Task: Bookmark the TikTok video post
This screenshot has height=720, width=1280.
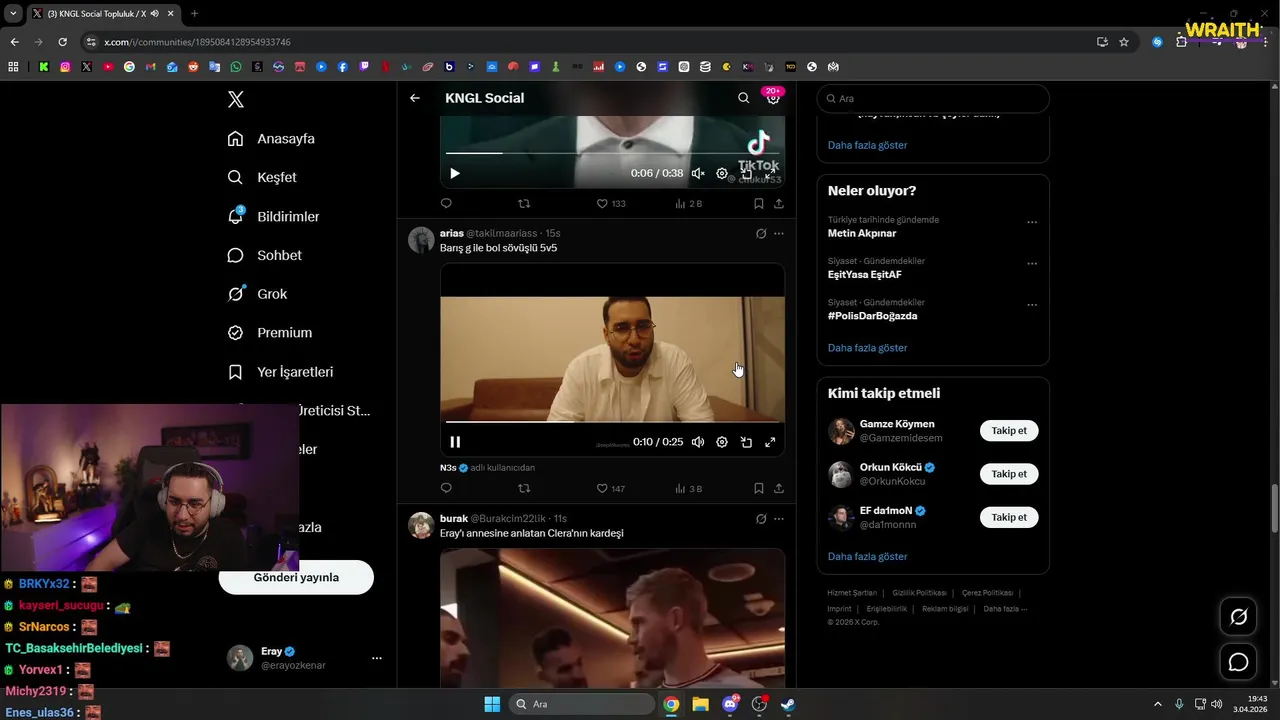Action: click(x=759, y=203)
